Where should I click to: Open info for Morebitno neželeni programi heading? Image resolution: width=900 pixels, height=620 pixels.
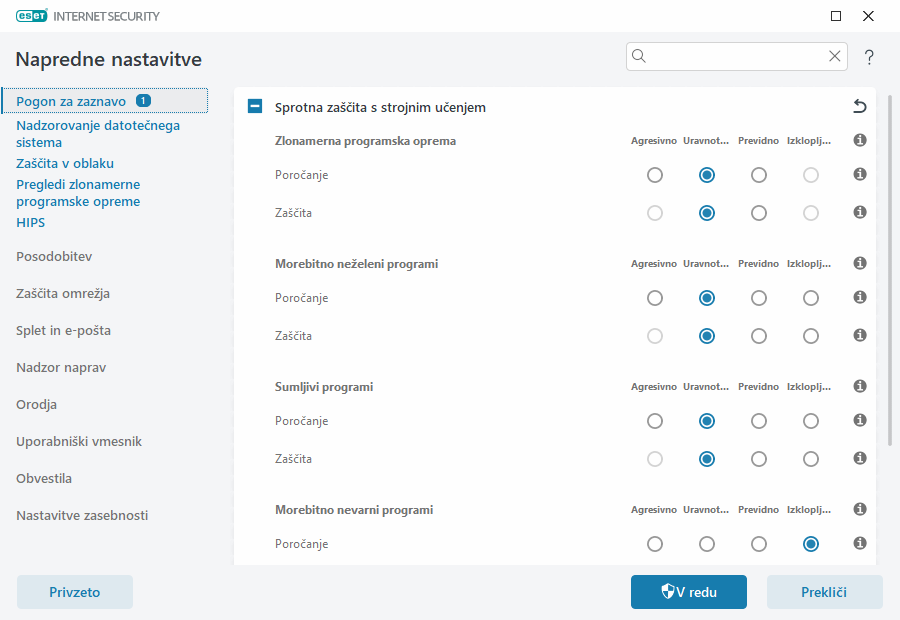coord(859,263)
